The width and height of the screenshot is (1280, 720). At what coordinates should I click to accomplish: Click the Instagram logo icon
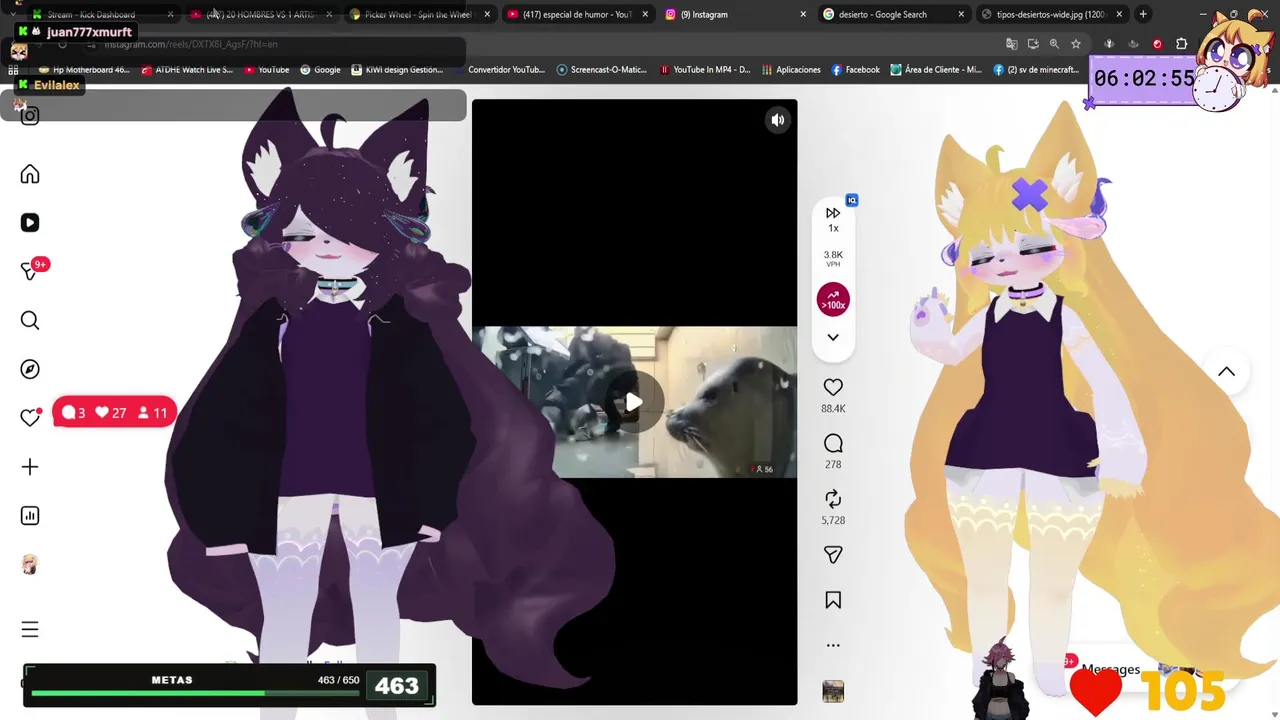tap(30, 116)
